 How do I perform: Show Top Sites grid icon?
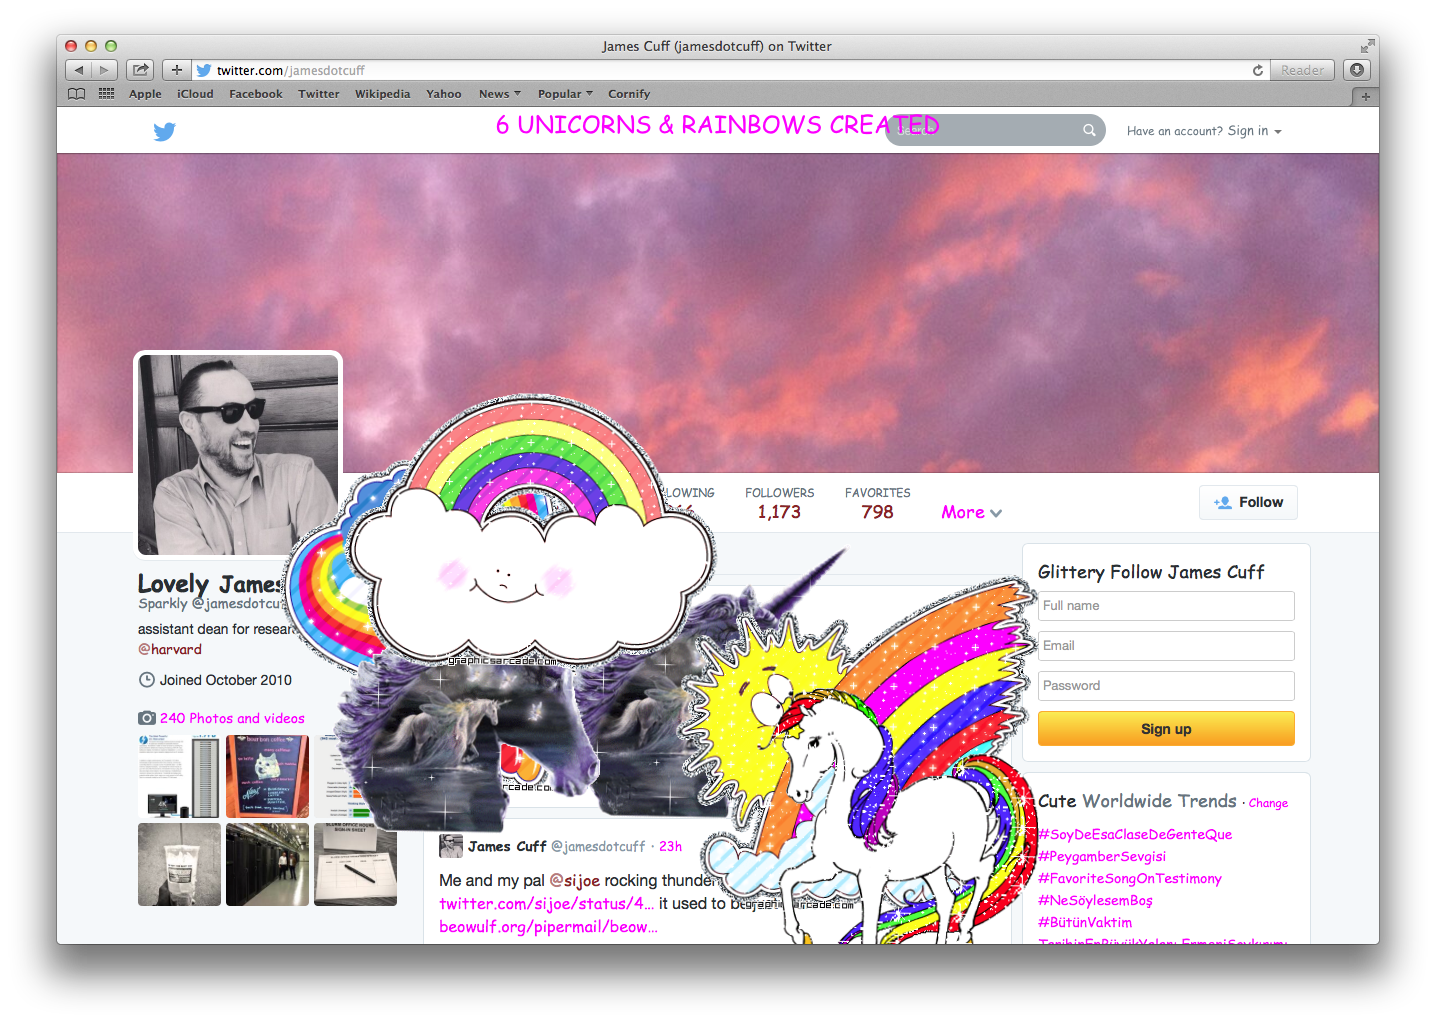click(x=107, y=94)
